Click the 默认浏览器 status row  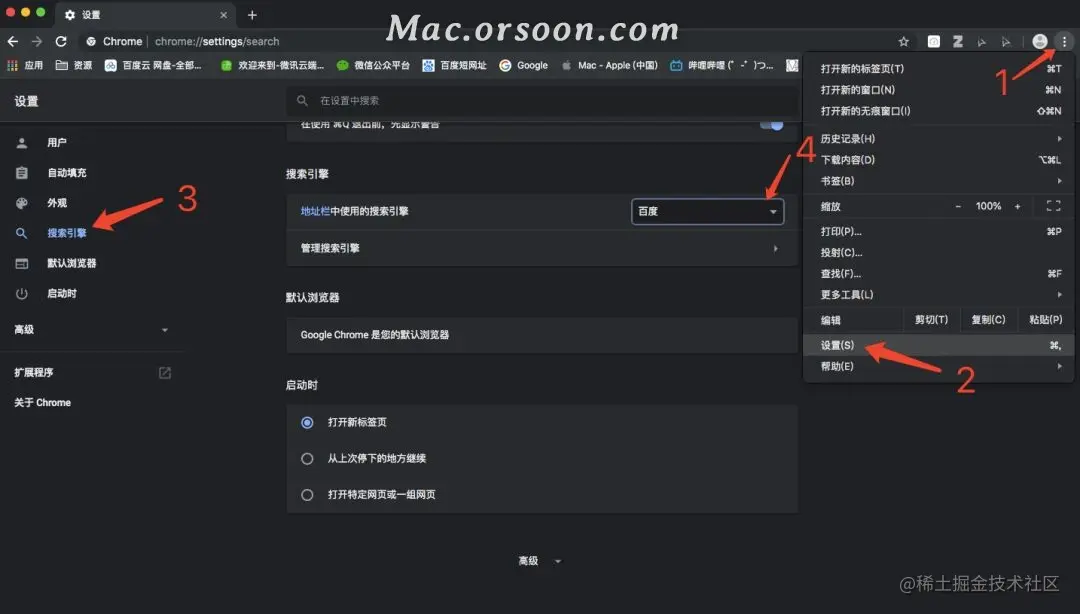[x=542, y=335]
